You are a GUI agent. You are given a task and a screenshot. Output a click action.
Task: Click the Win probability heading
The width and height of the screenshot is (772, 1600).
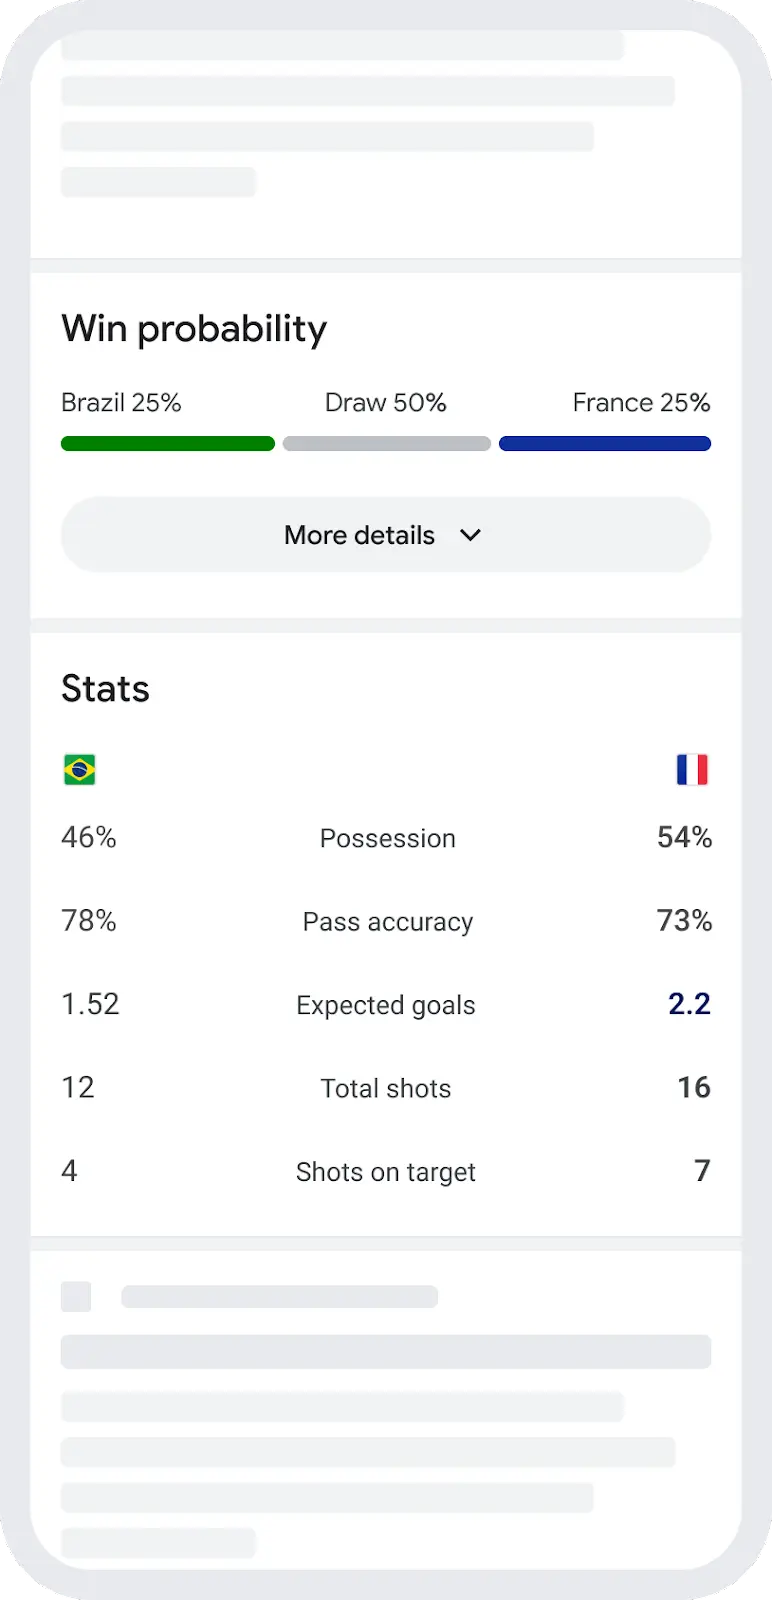click(x=194, y=329)
